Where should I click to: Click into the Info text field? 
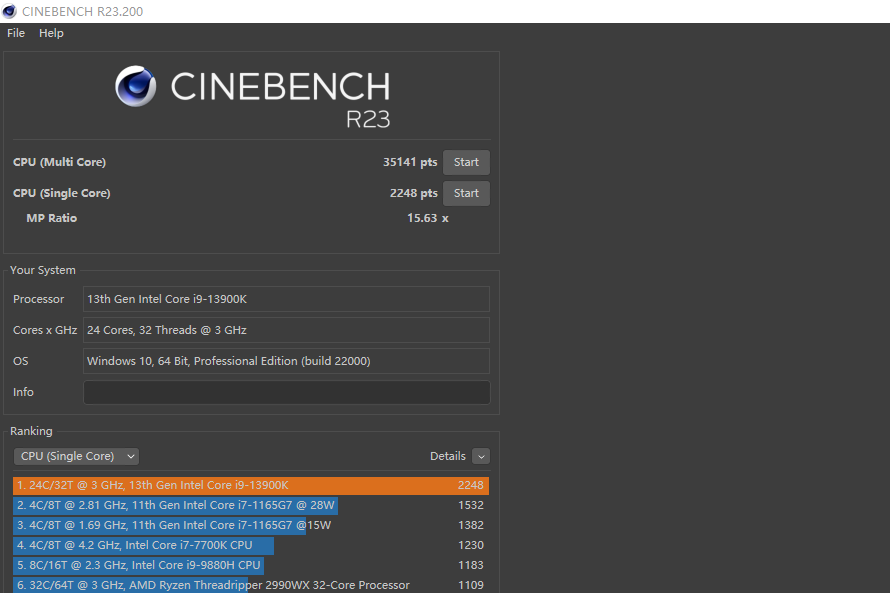286,392
